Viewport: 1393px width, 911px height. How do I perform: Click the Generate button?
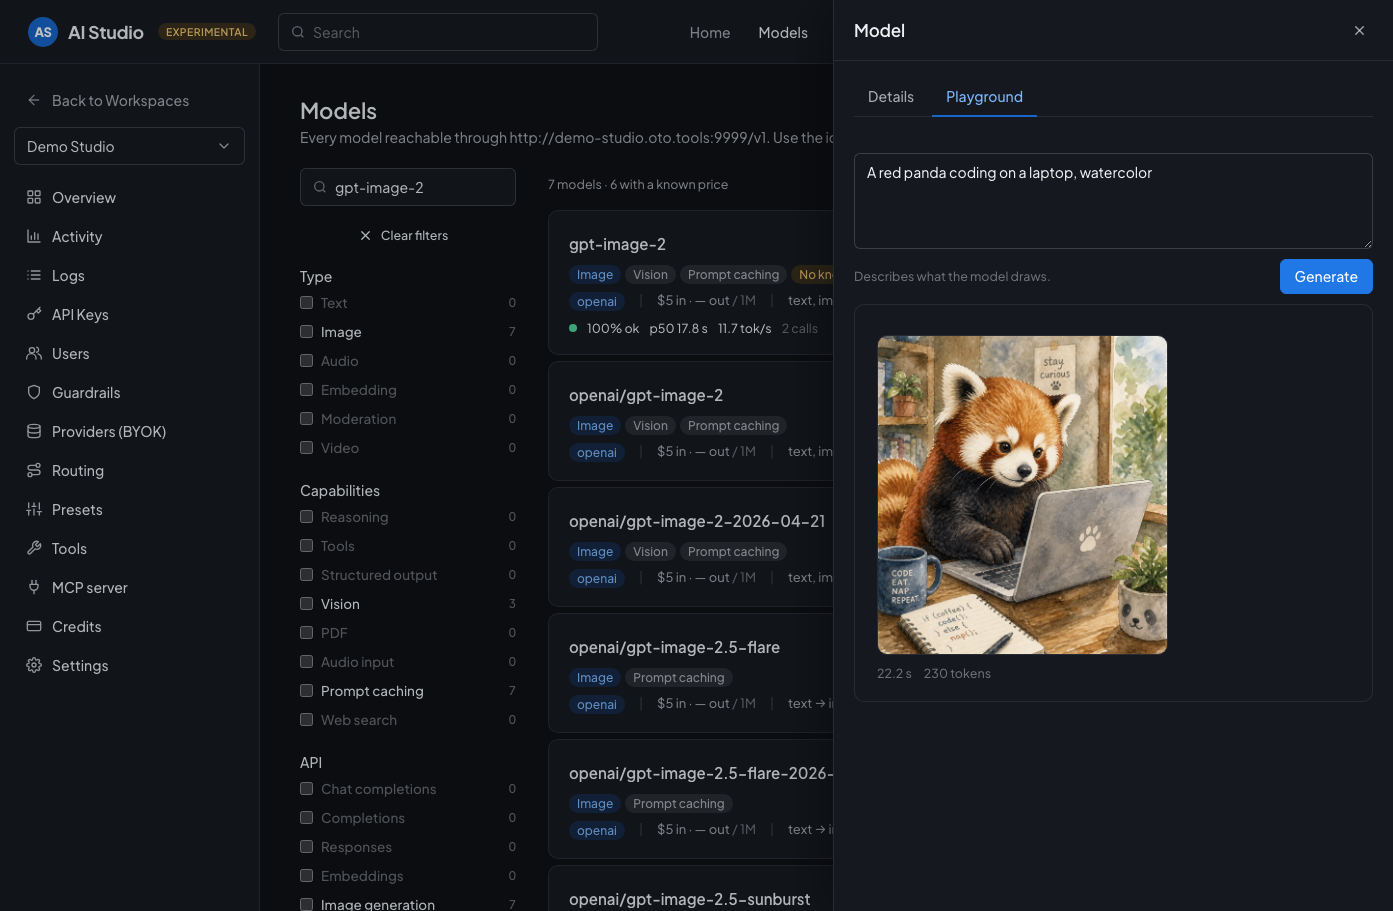(x=1326, y=277)
